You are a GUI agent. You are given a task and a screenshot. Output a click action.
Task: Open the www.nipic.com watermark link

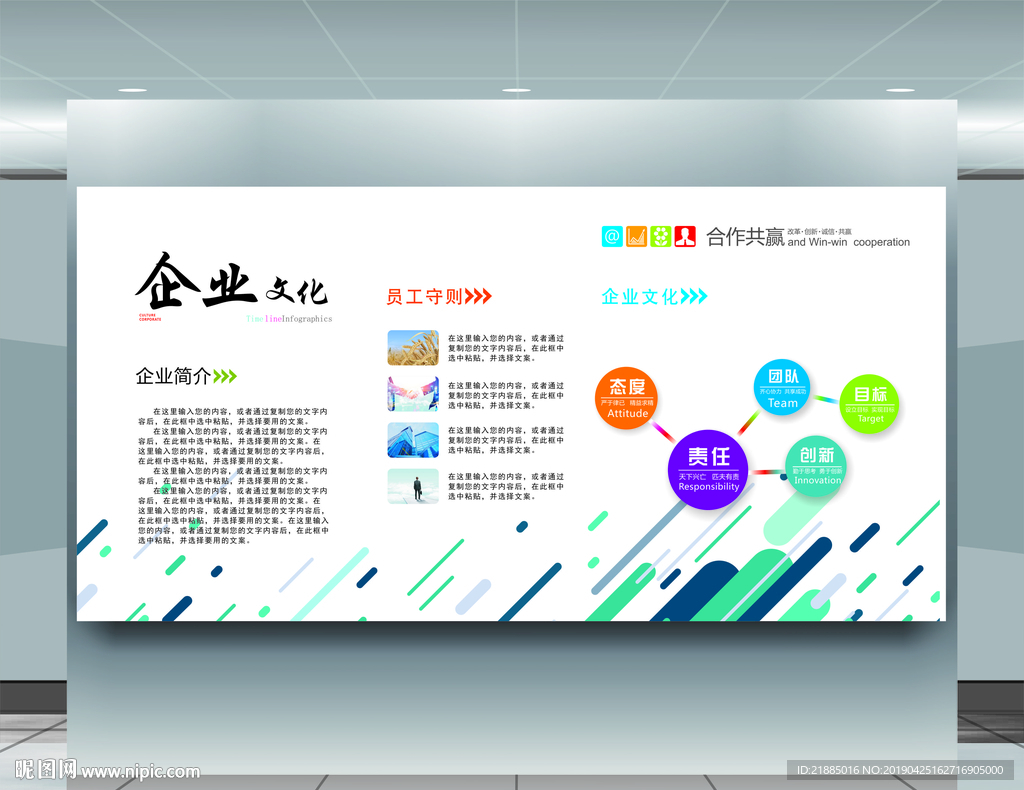140,771
